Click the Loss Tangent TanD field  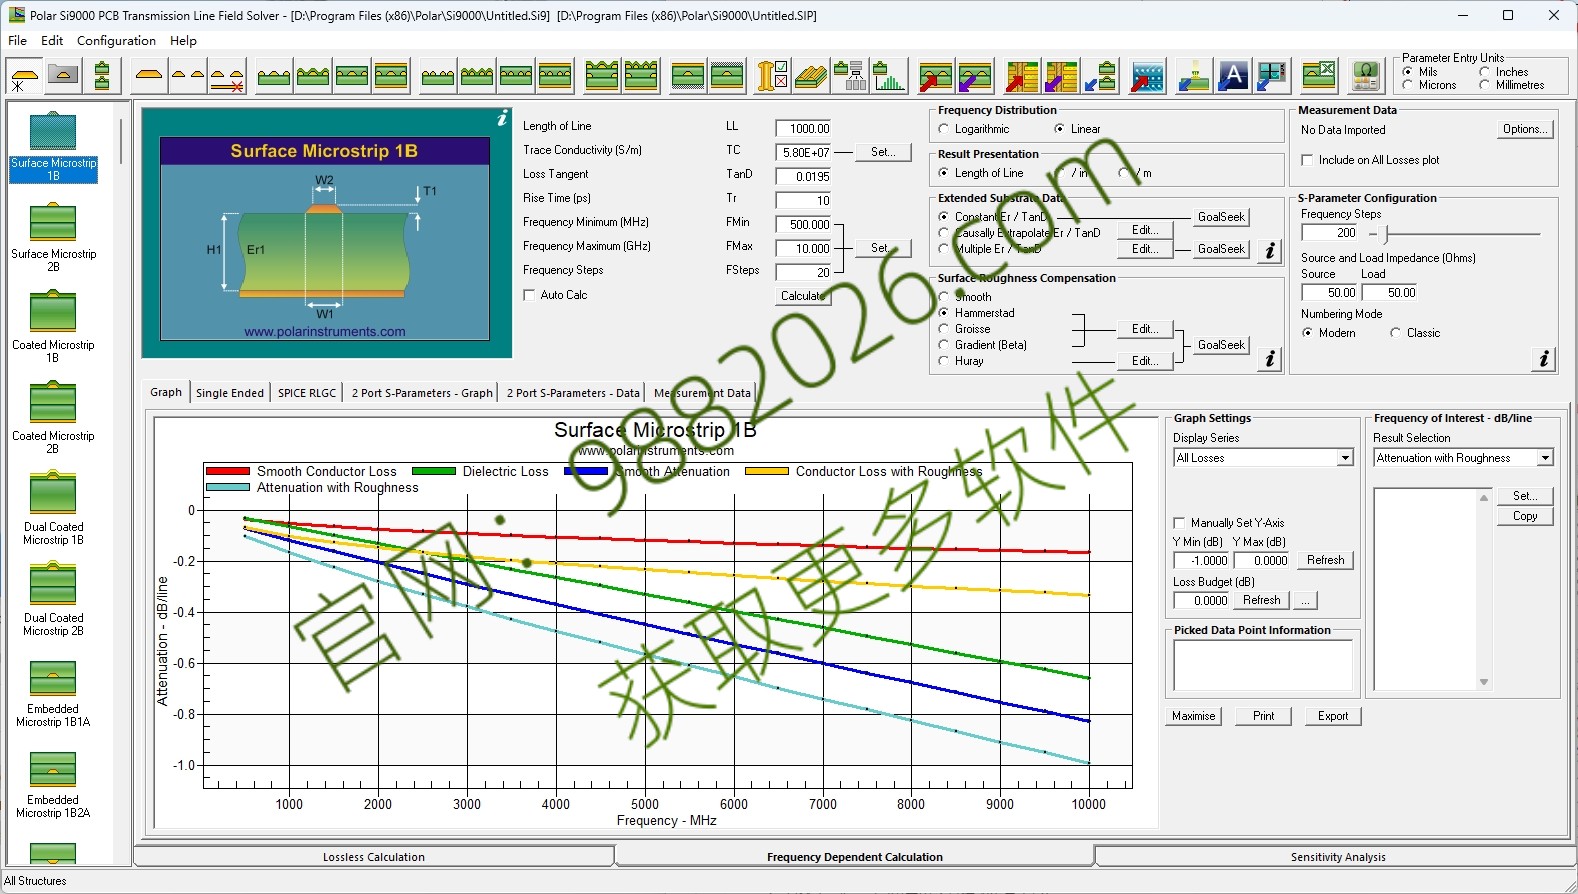pos(804,176)
